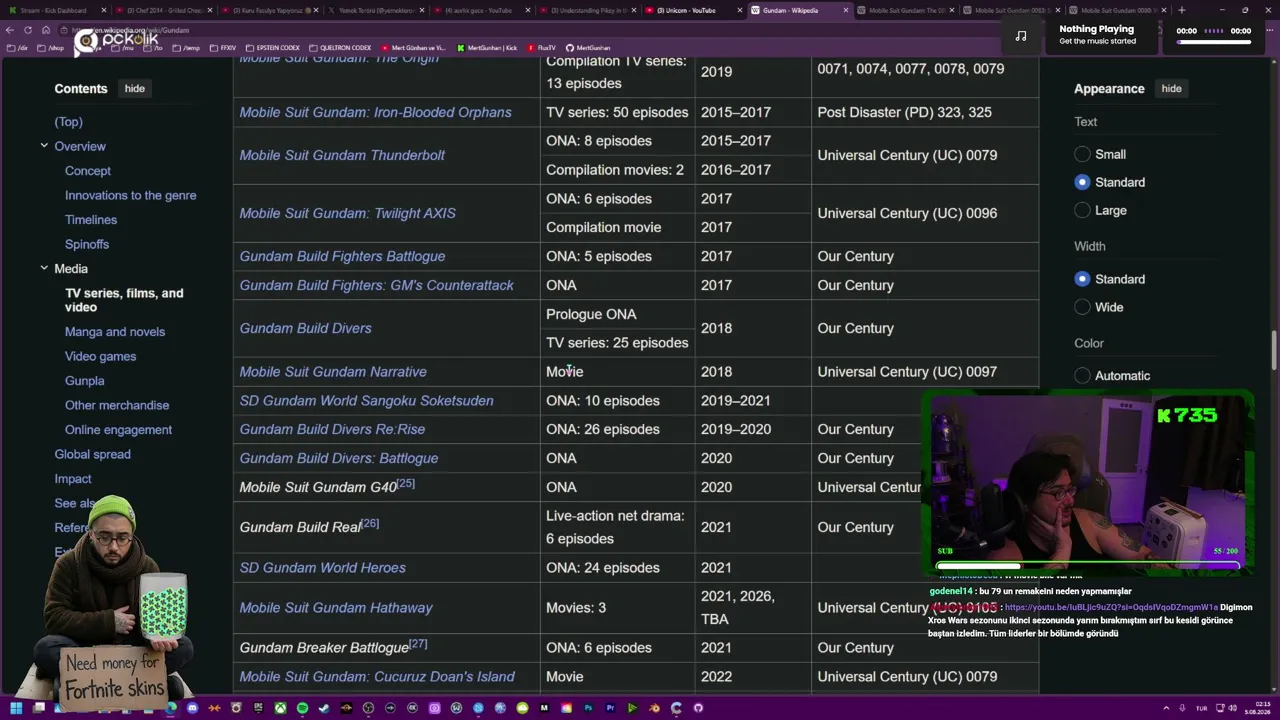
Task: Open Mobile Suit Gundam Hathaway link
Action: pos(336,608)
